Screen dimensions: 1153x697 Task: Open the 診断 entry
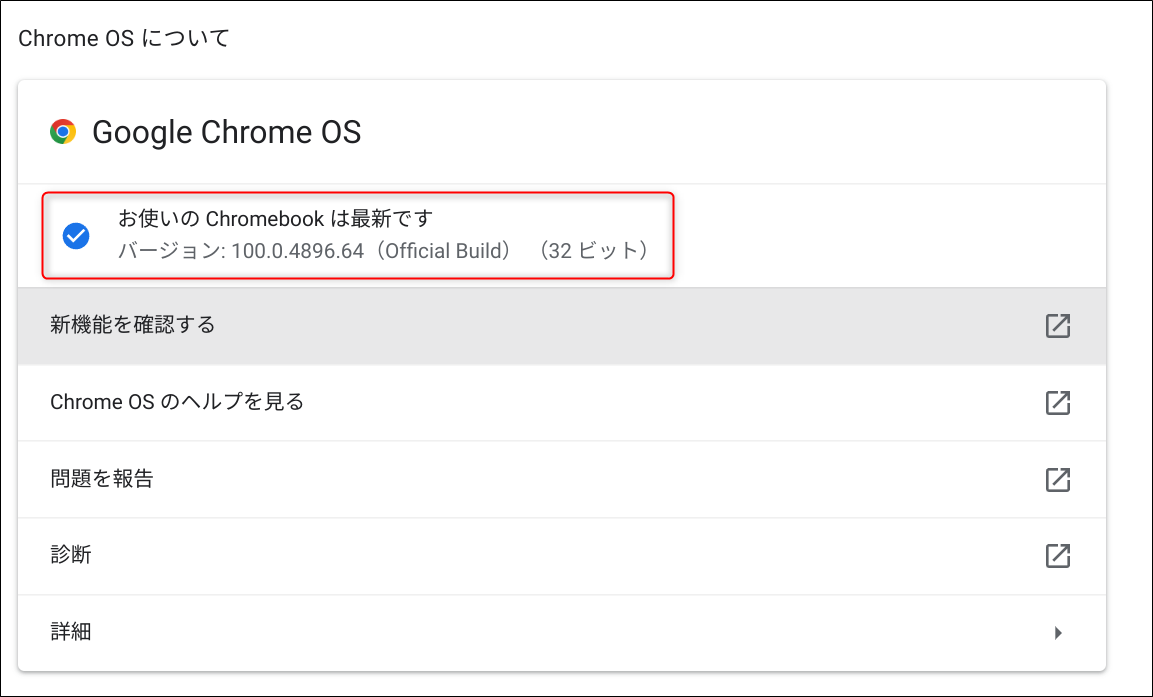click(562, 556)
